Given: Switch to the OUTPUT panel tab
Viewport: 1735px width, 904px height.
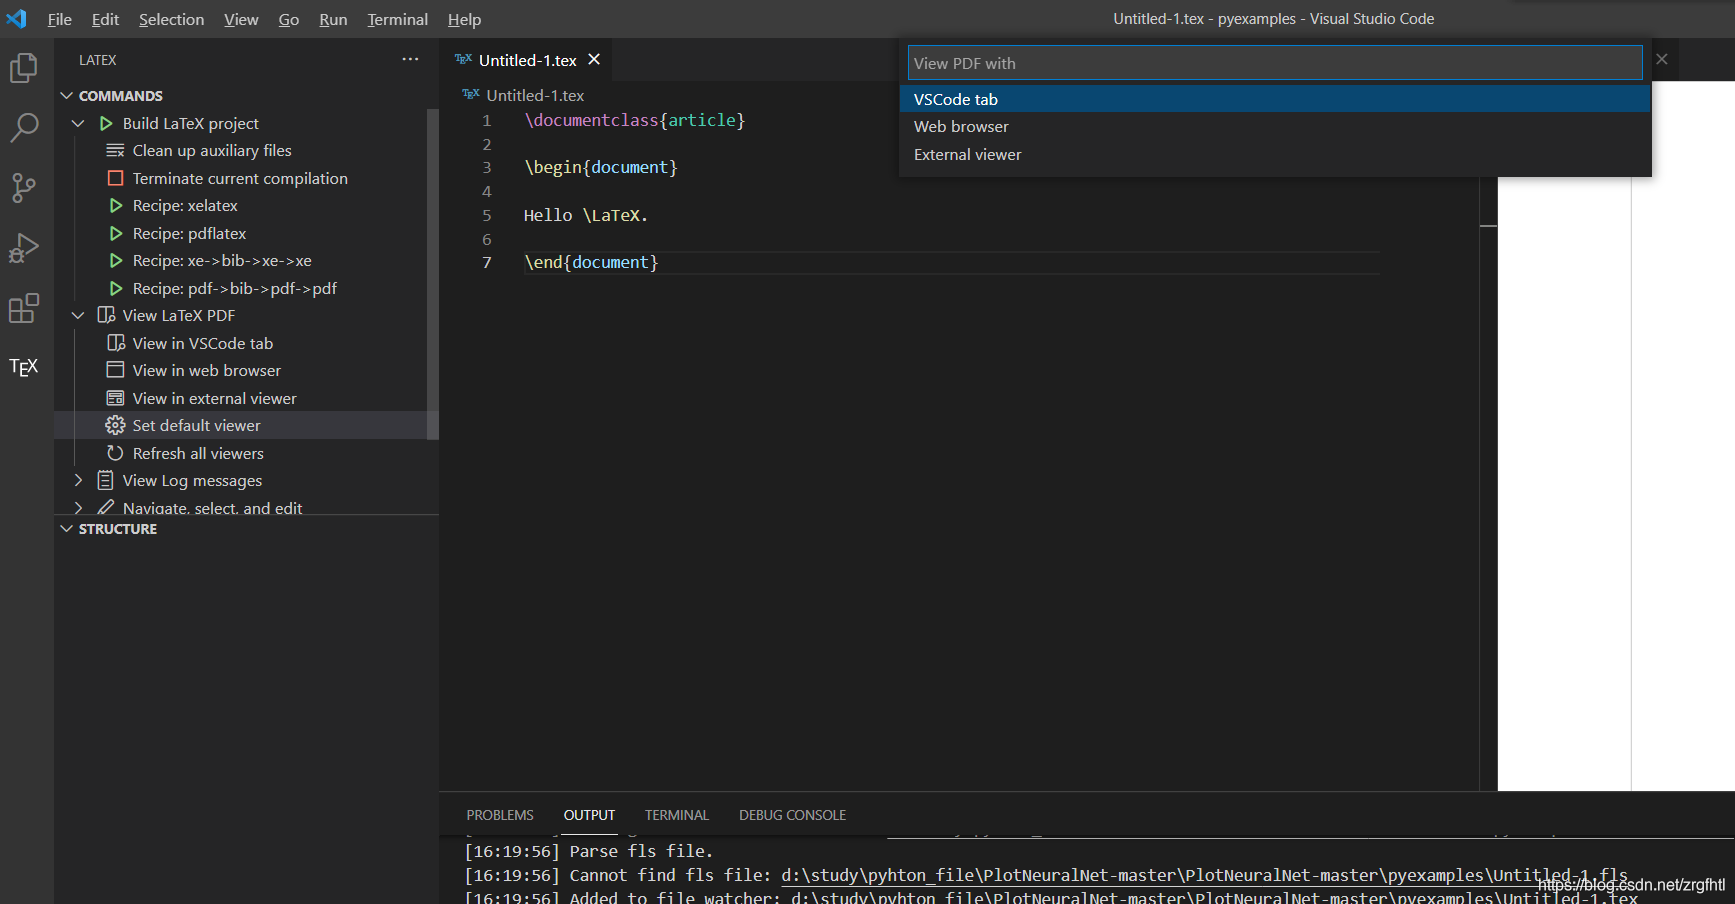Looking at the screenshot, I should (x=589, y=815).
